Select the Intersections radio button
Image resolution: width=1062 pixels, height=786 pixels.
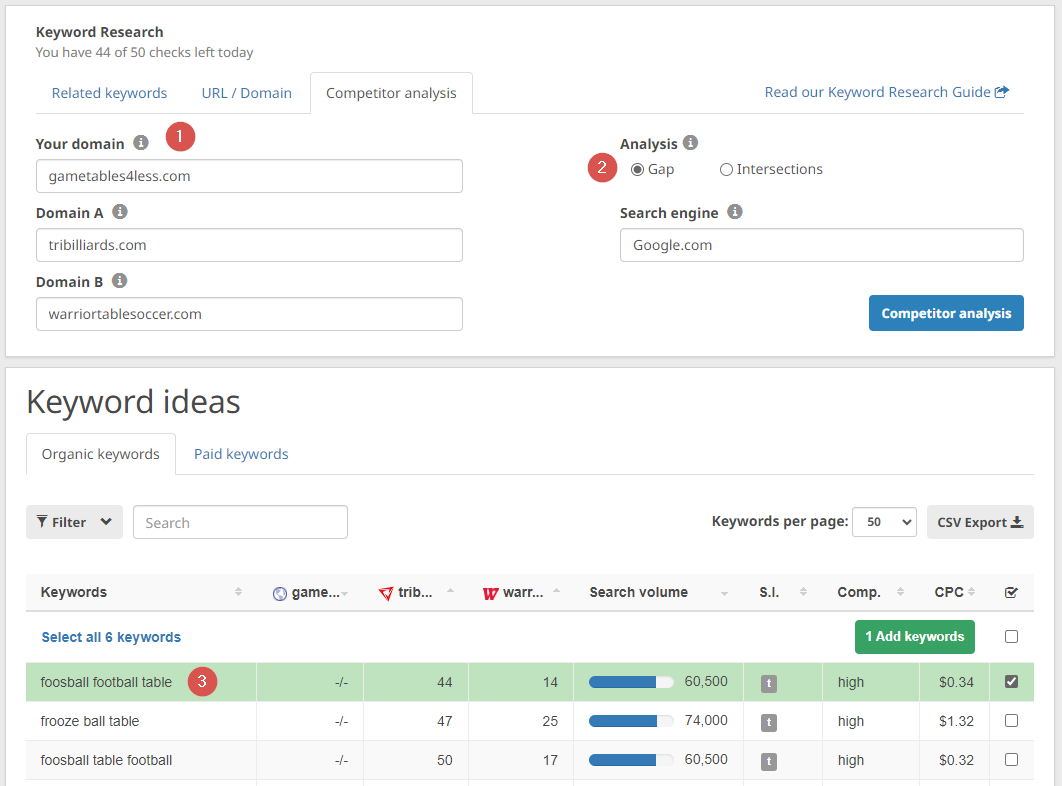point(726,170)
